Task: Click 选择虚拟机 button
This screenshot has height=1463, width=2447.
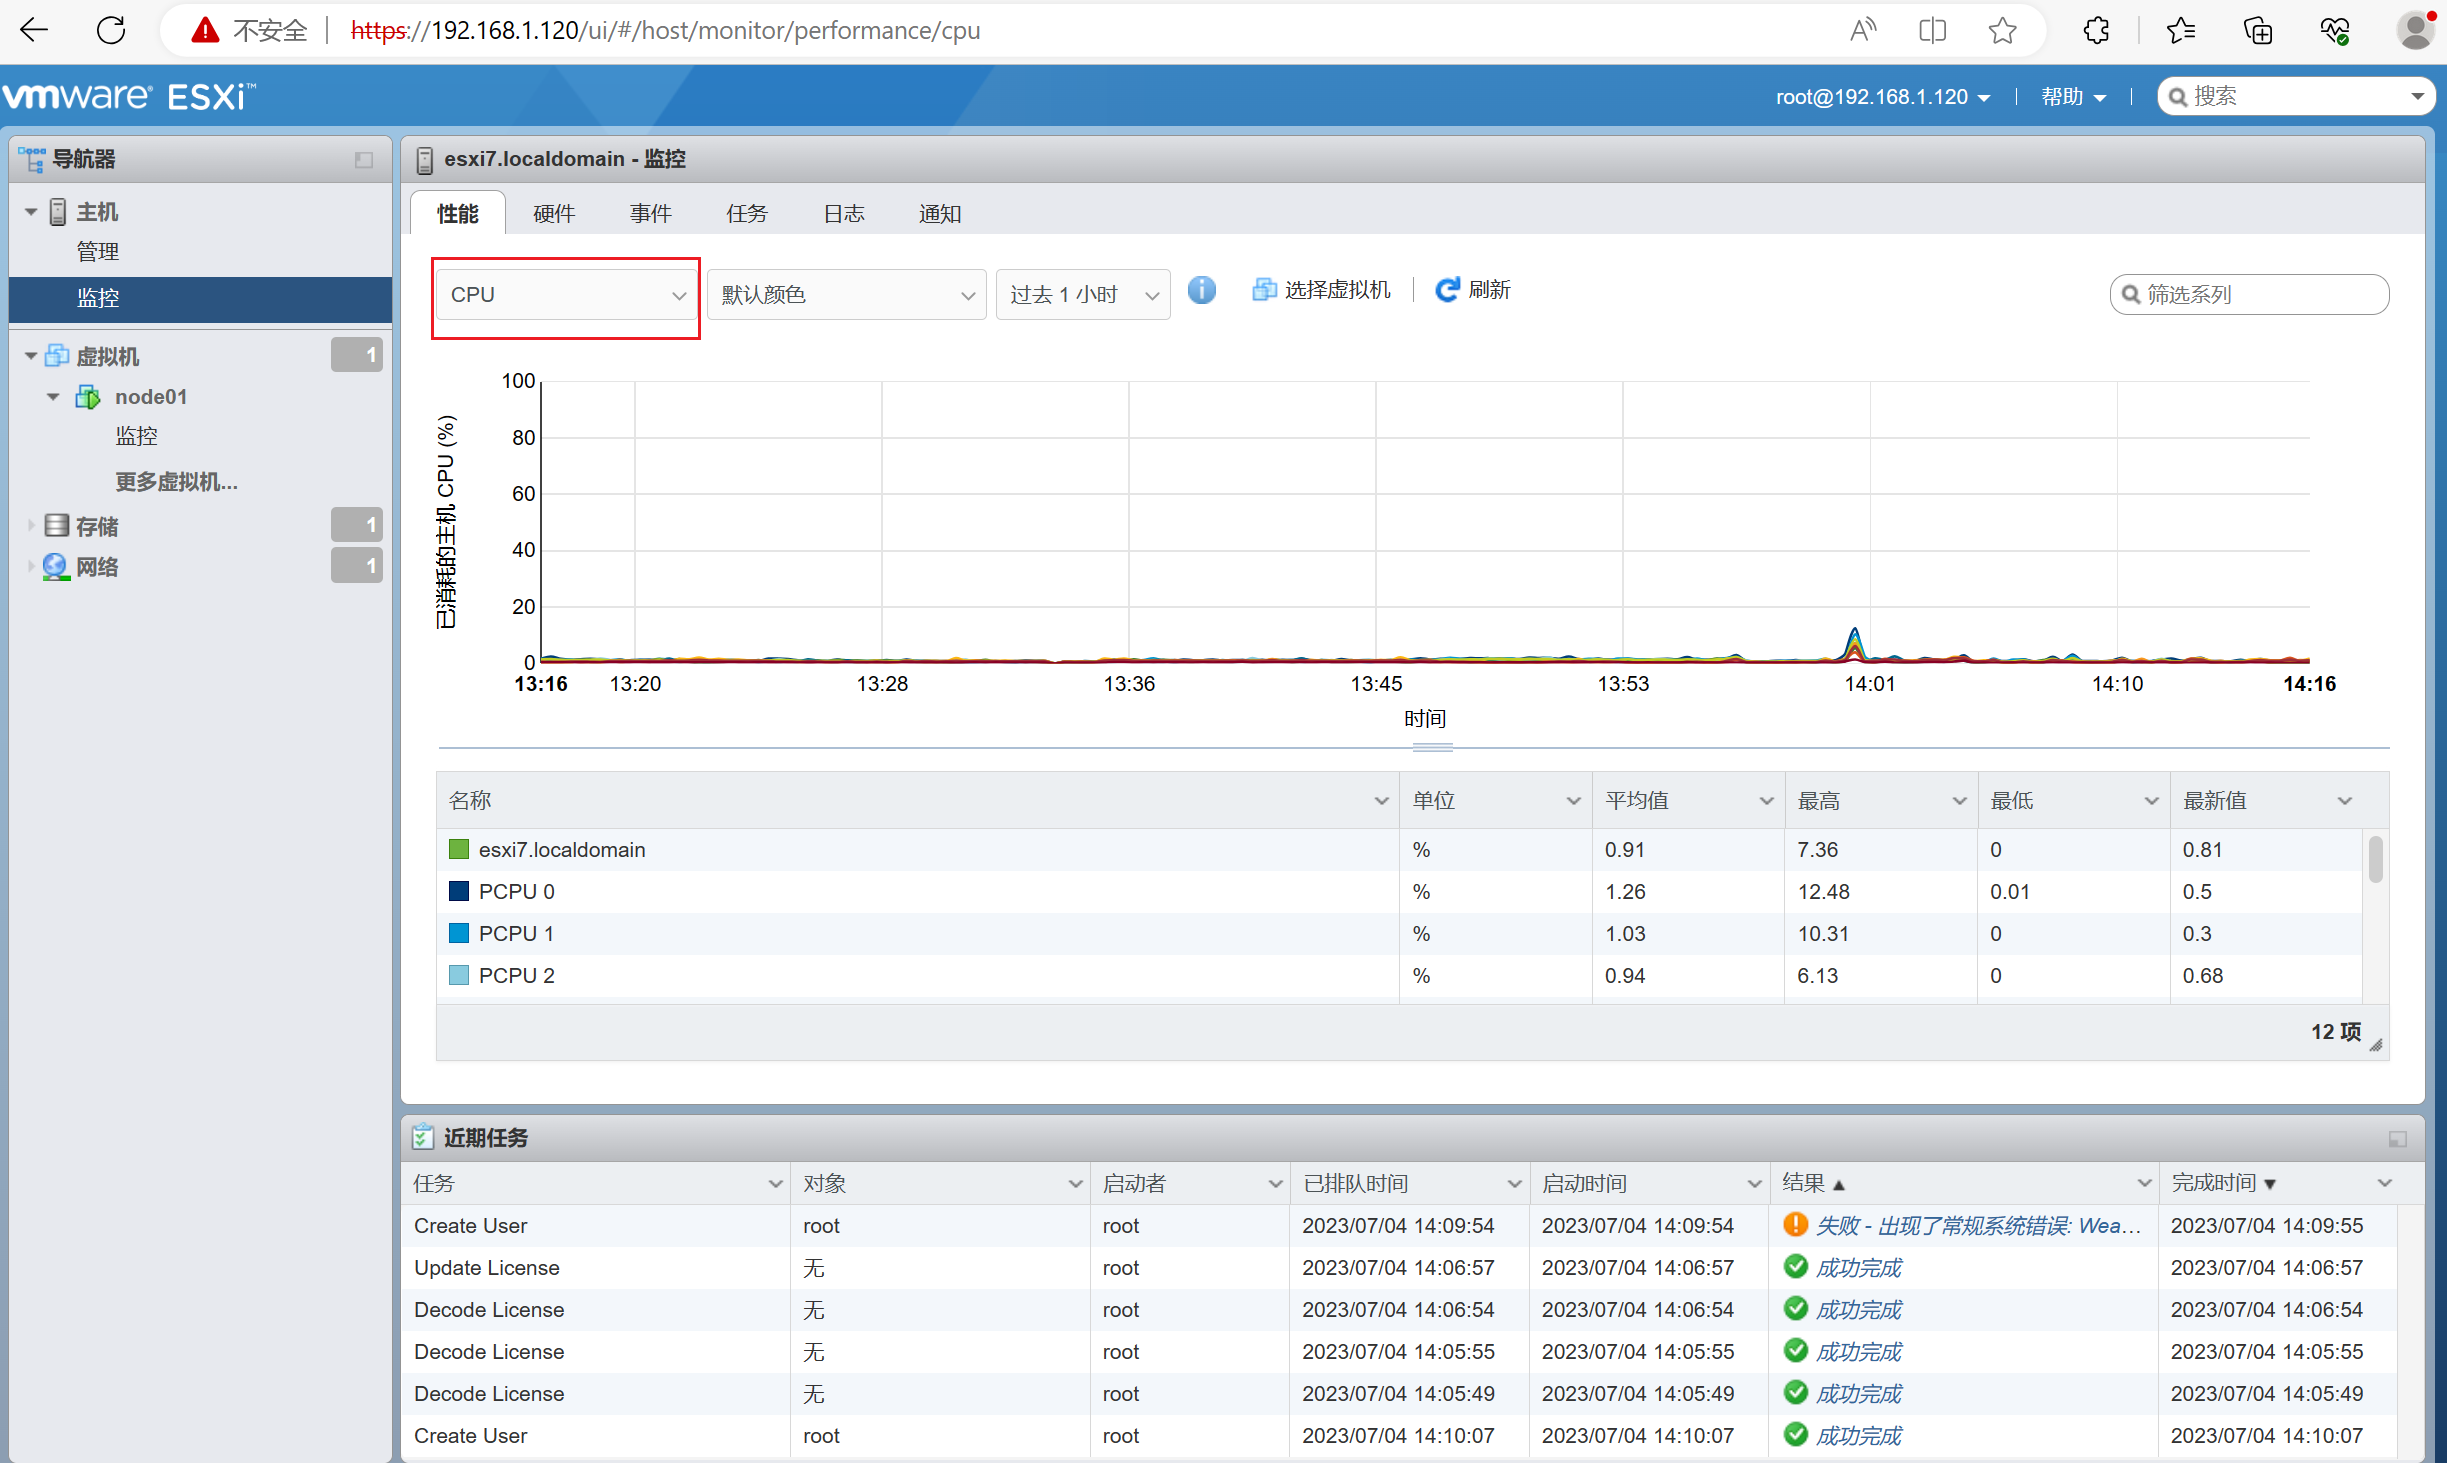Action: pos(1321,290)
